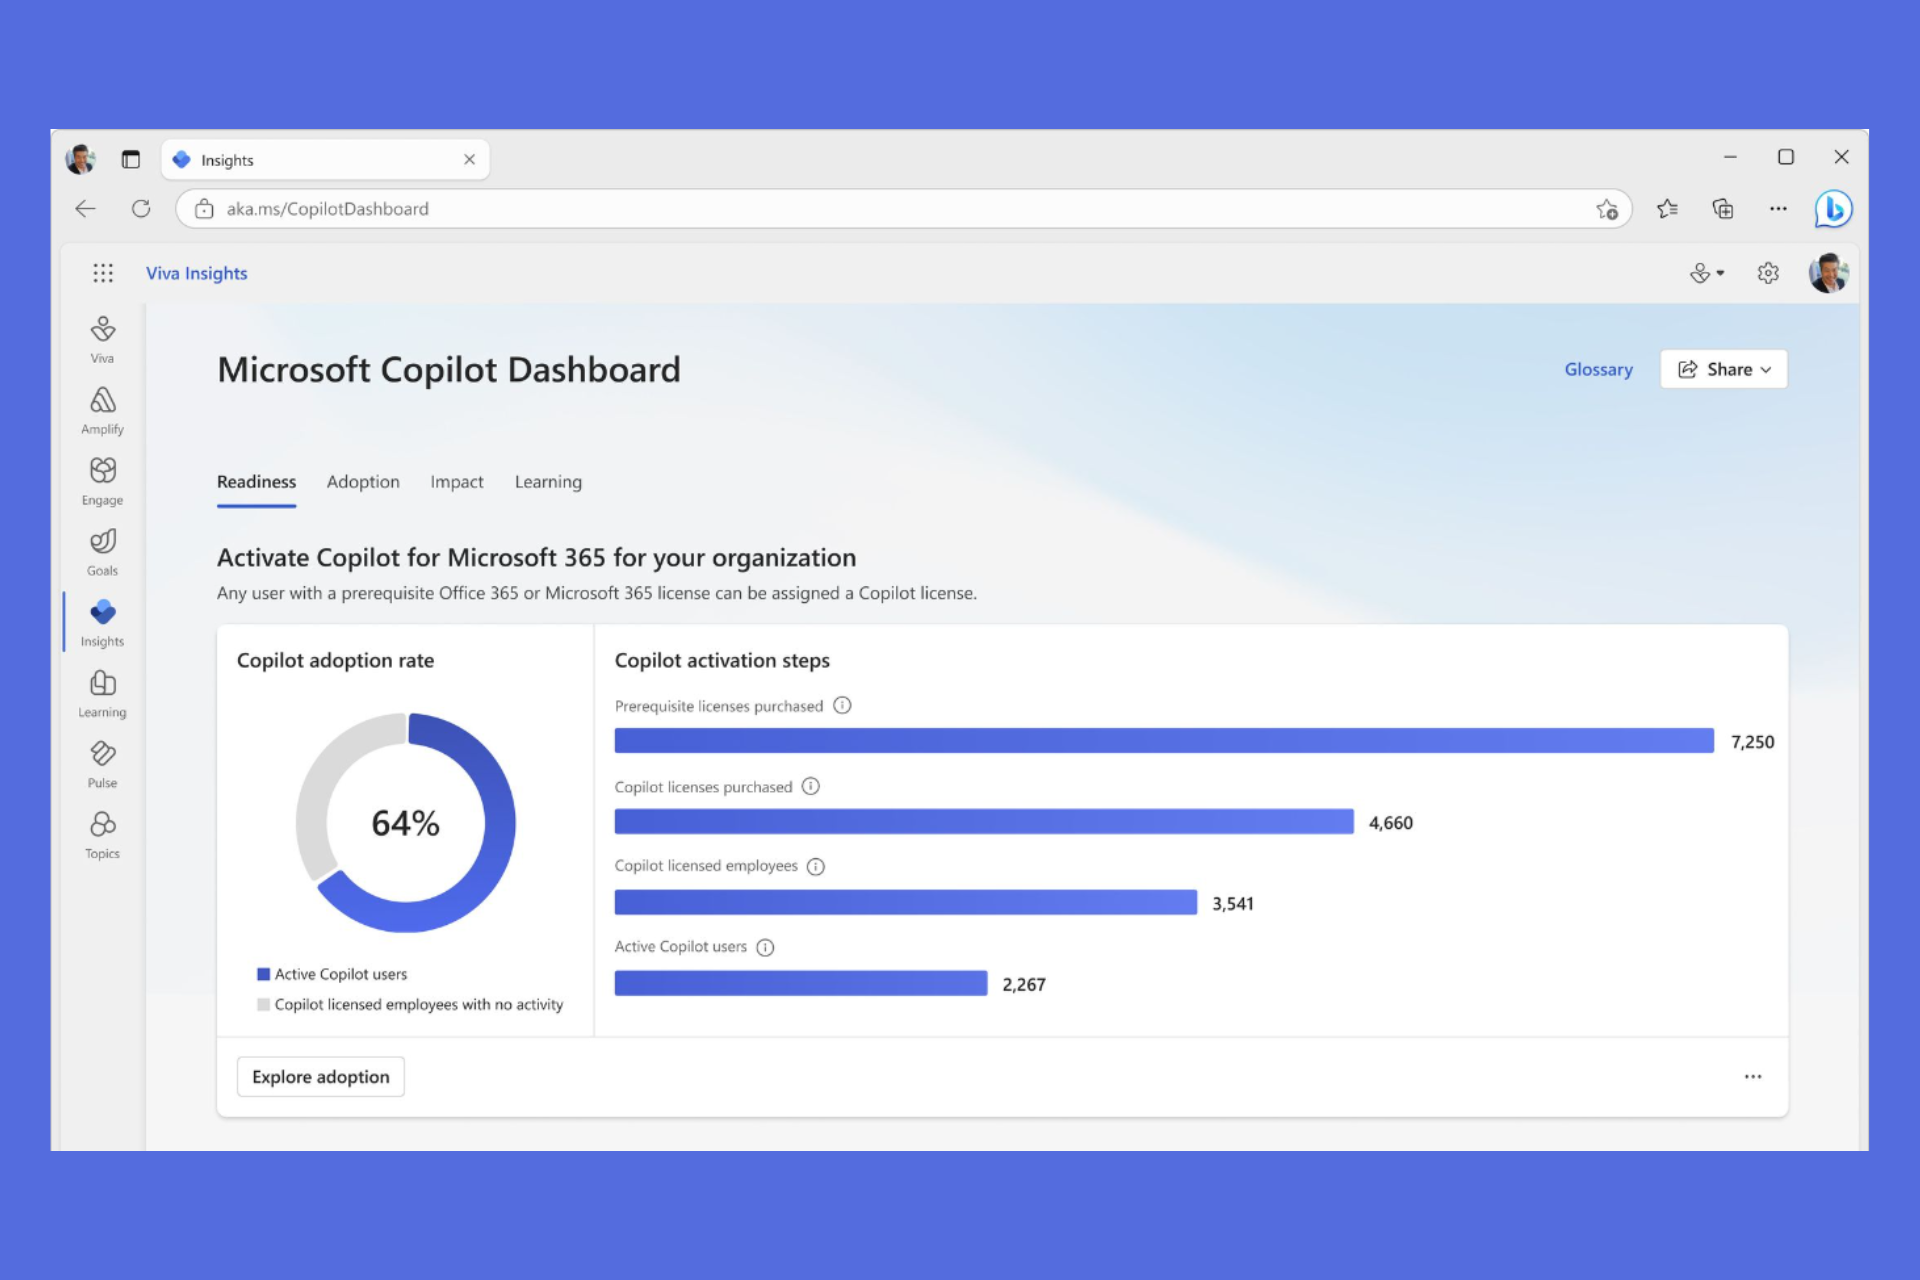Open the browser profile avatar
The image size is (1920, 1280).
pos(80,159)
